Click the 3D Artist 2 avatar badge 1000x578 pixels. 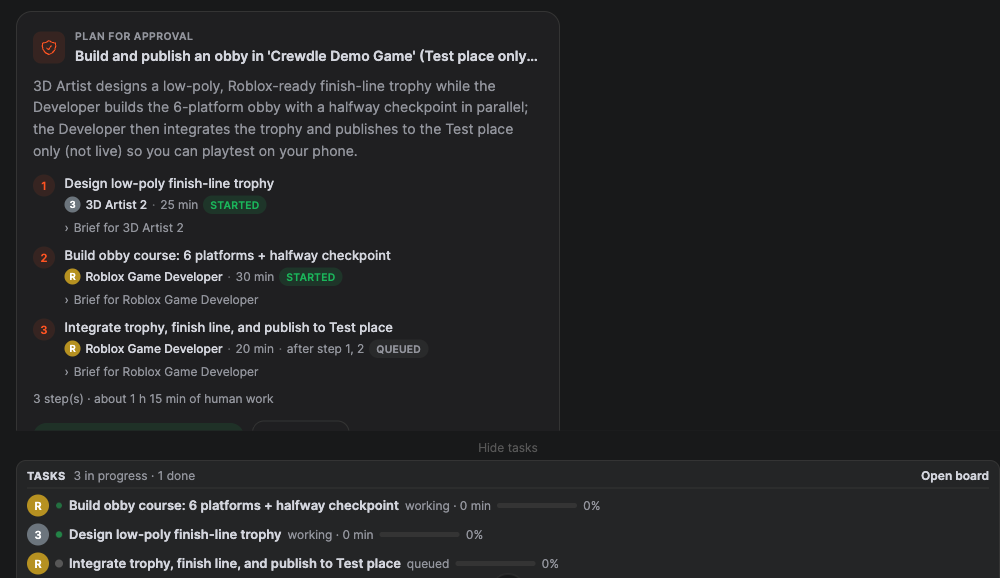tap(72, 205)
